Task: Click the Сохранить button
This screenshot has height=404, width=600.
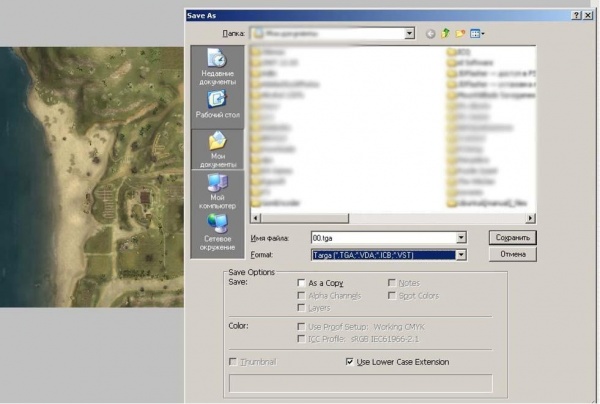Action: click(x=512, y=238)
